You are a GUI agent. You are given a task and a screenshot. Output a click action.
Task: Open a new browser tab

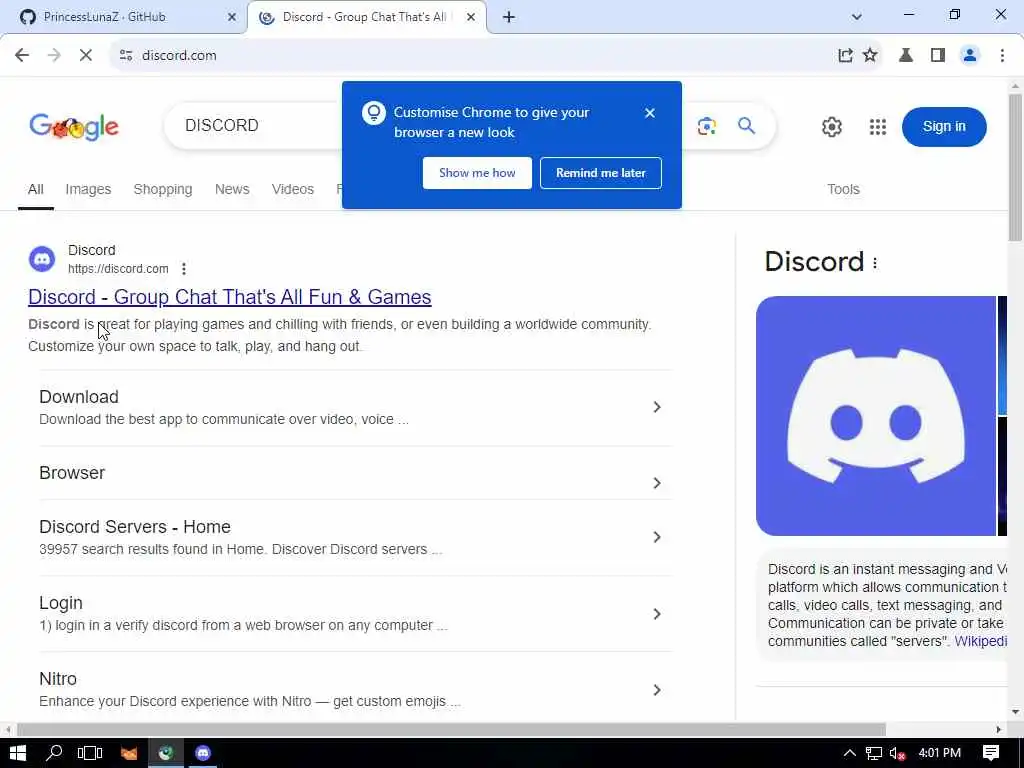pos(509,17)
